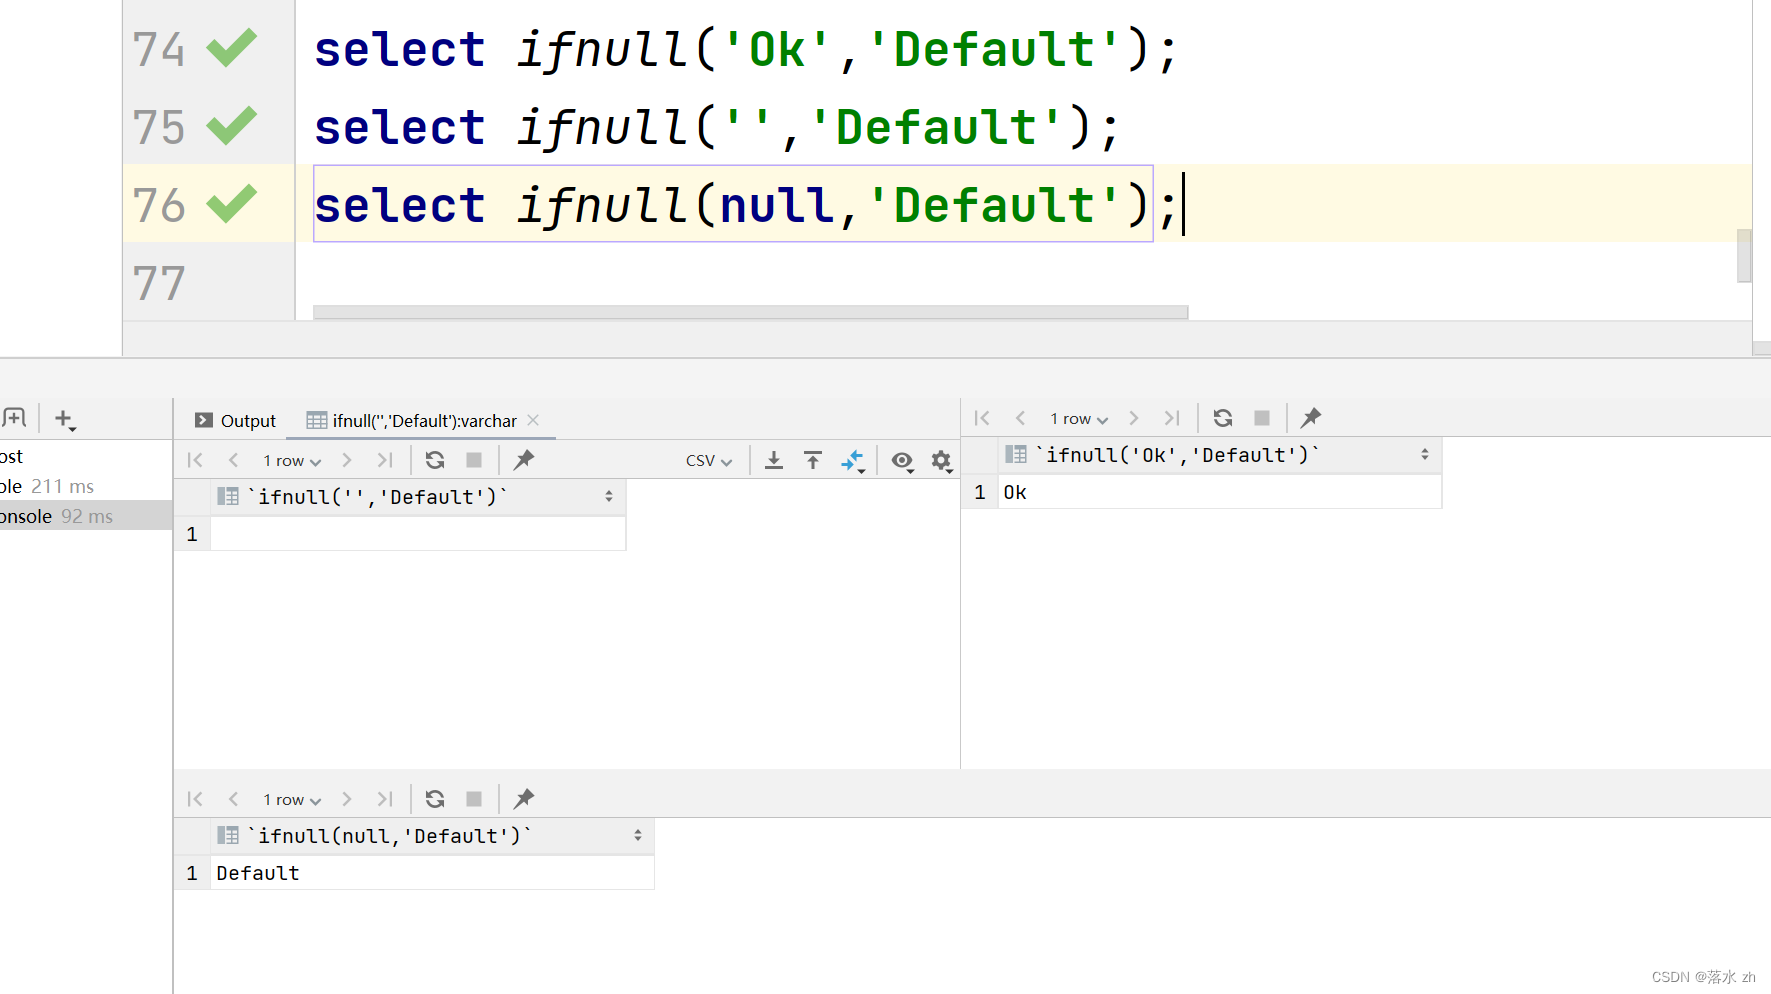
Task: Stop the query in the ifnull('Ok','Default') grid
Action: pos(1262,418)
